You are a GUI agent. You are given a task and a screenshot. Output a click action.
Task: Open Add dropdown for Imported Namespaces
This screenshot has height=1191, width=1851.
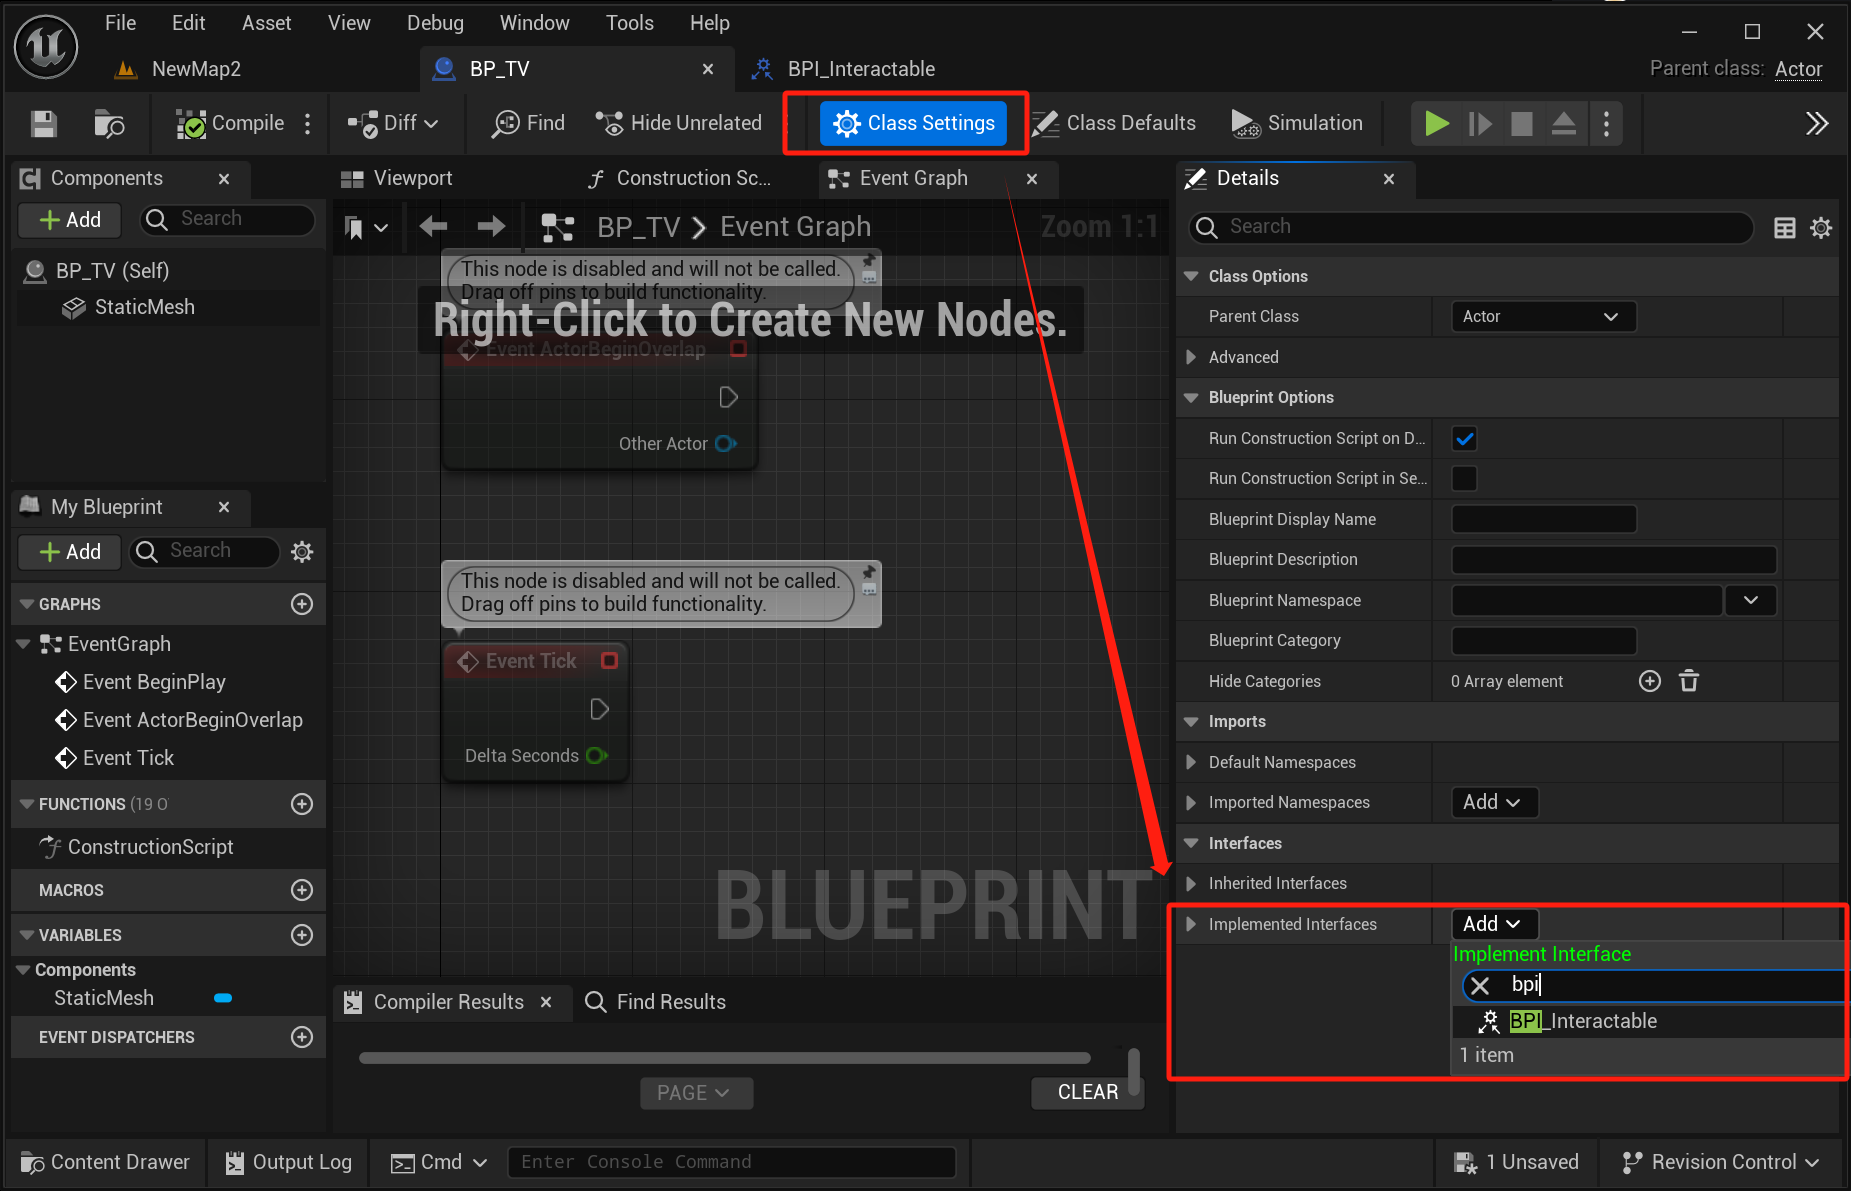coord(1494,802)
